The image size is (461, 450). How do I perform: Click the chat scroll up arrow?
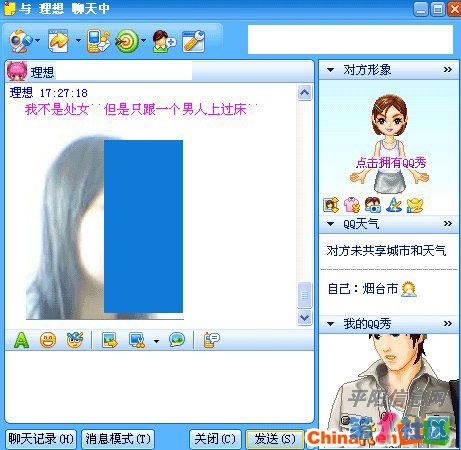click(304, 93)
